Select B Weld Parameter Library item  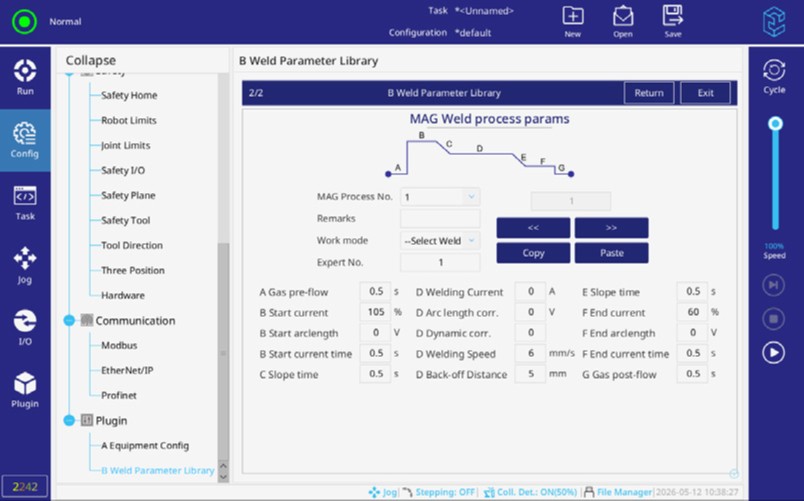[x=157, y=470]
